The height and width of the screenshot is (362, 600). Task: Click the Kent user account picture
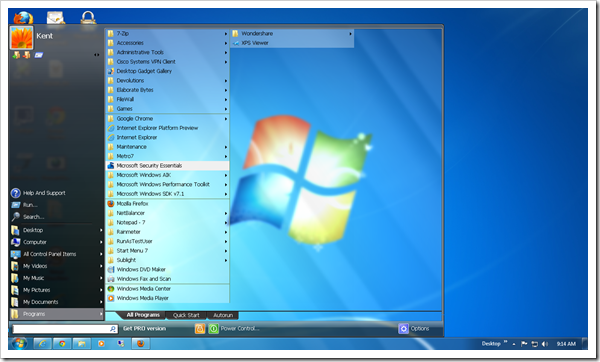tap(22, 38)
